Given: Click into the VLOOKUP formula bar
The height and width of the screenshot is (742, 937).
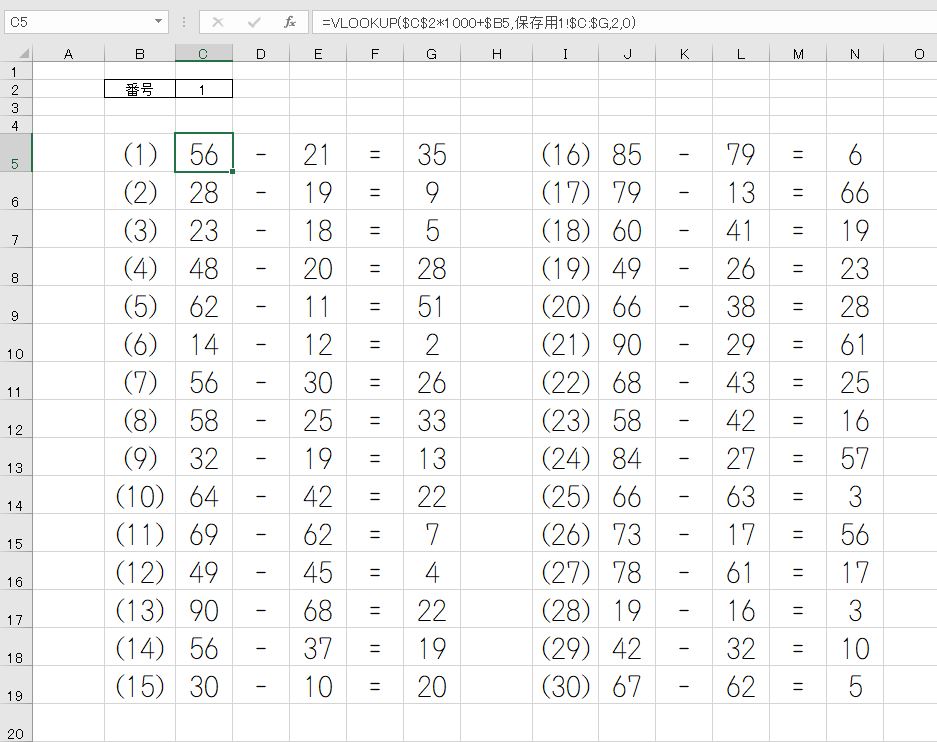Looking at the screenshot, I should (624, 23).
